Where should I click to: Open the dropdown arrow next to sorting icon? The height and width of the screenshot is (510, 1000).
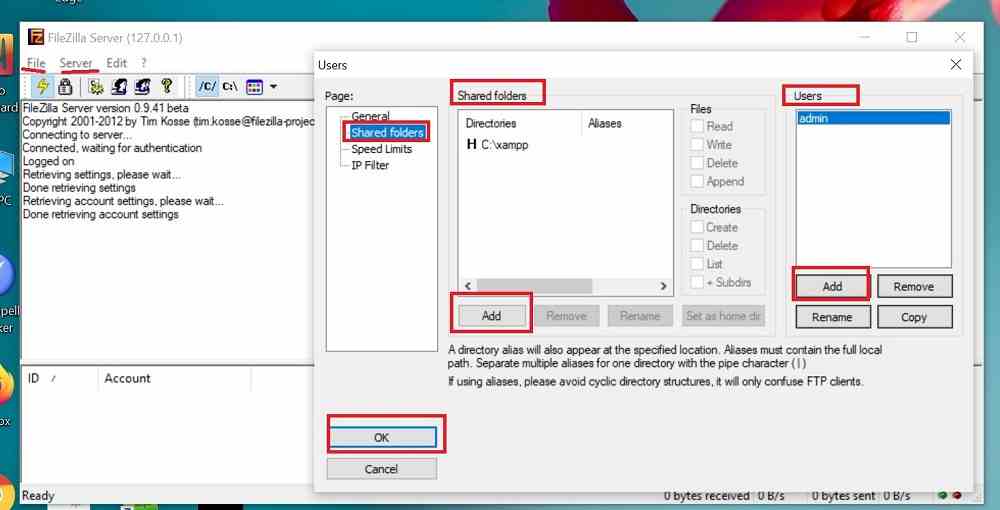(273, 87)
